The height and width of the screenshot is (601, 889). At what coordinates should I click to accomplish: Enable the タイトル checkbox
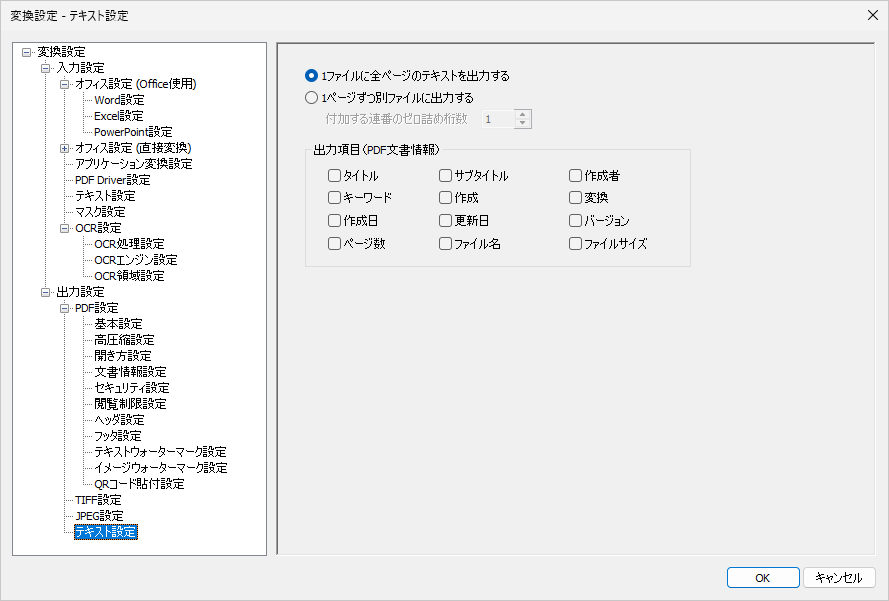(336, 175)
